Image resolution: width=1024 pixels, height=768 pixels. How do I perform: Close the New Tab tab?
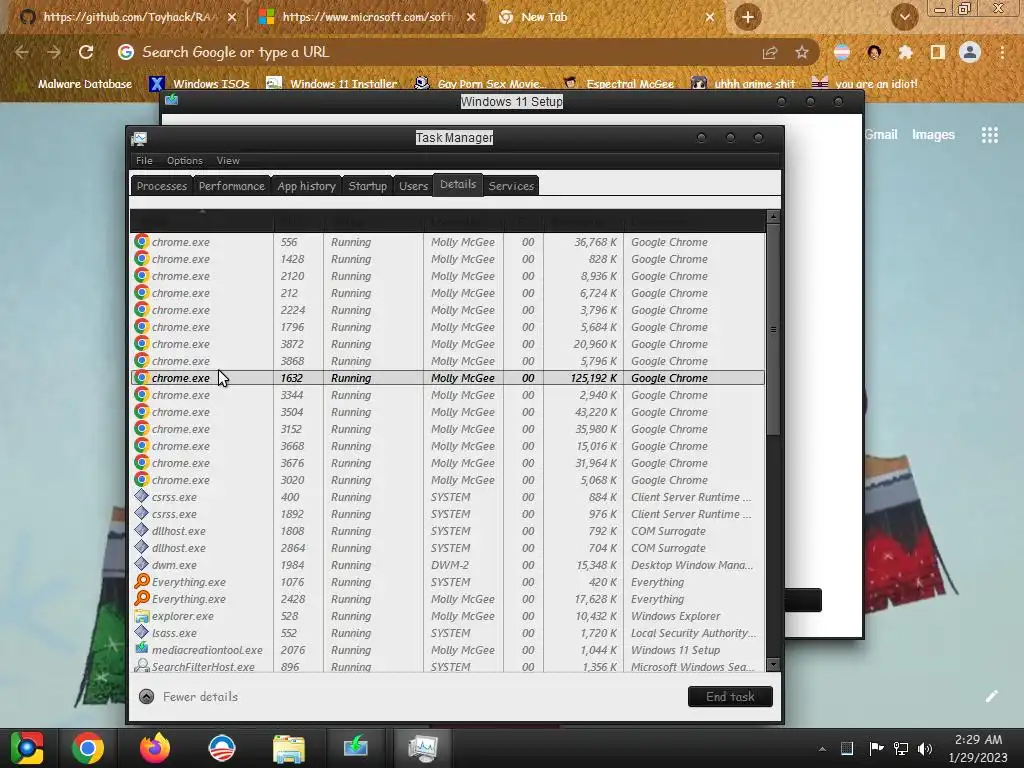[710, 17]
